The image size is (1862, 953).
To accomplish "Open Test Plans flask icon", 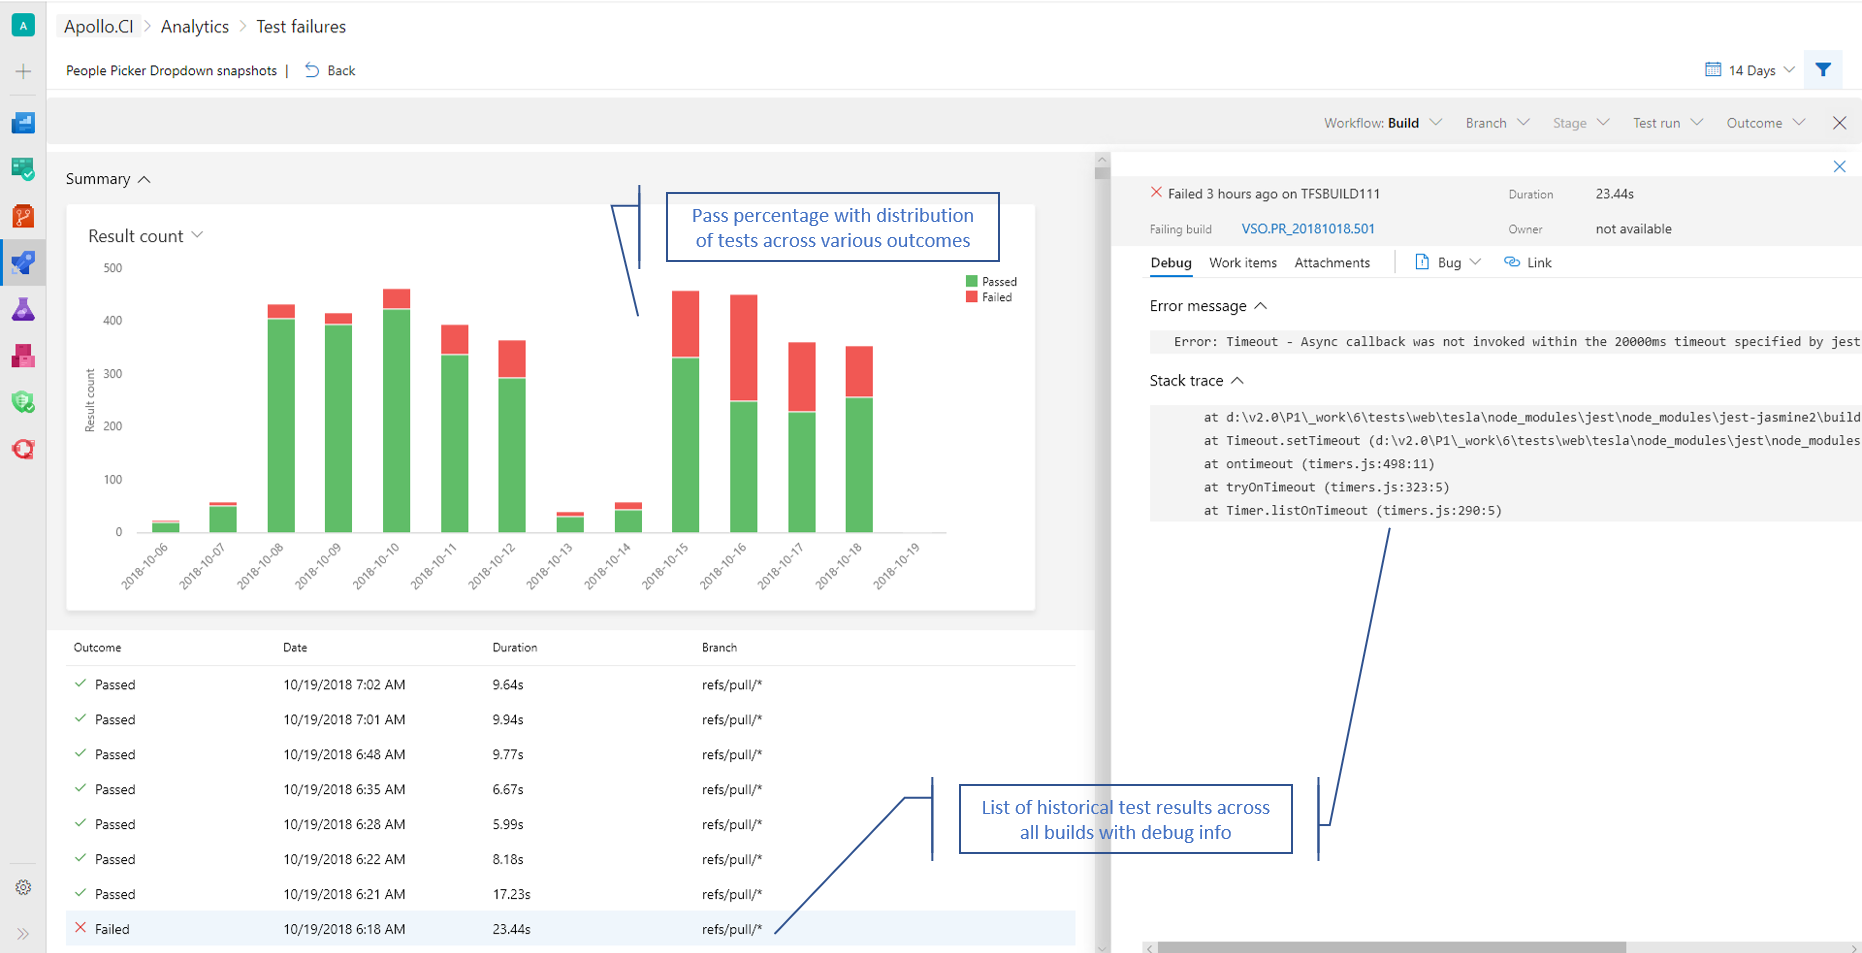I will pyautogui.click(x=23, y=310).
